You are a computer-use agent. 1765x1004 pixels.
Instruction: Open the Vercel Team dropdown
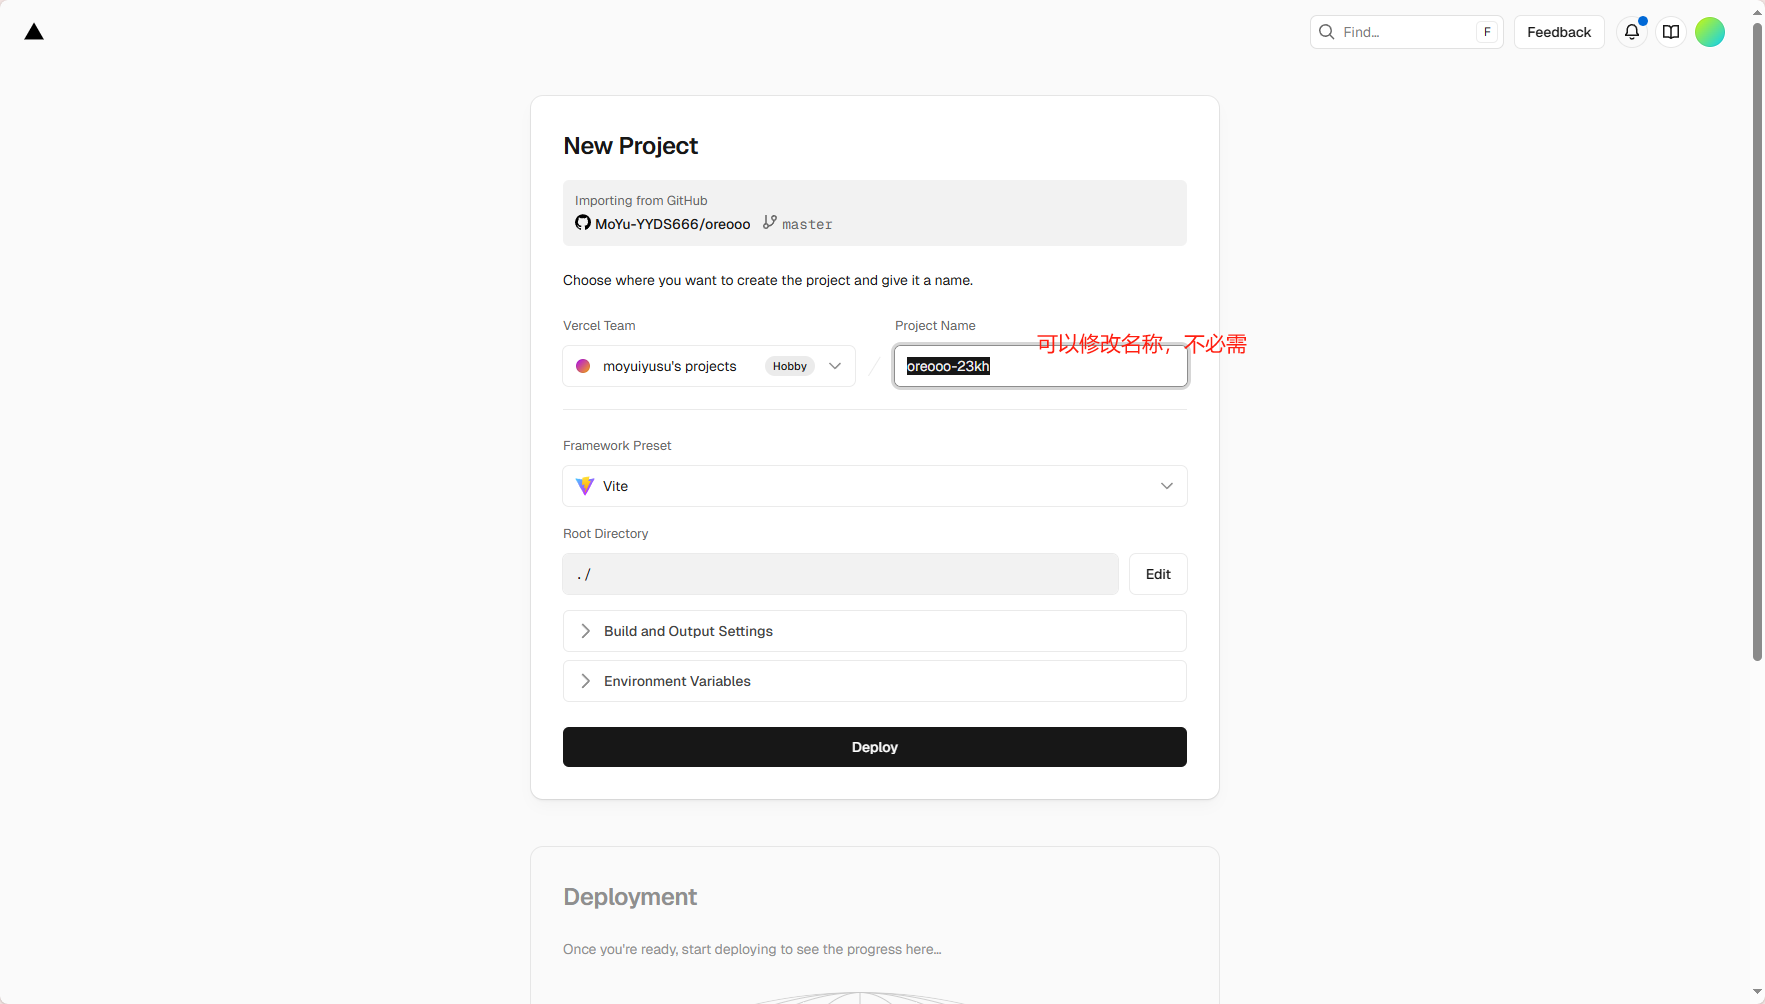tap(709, 366)
